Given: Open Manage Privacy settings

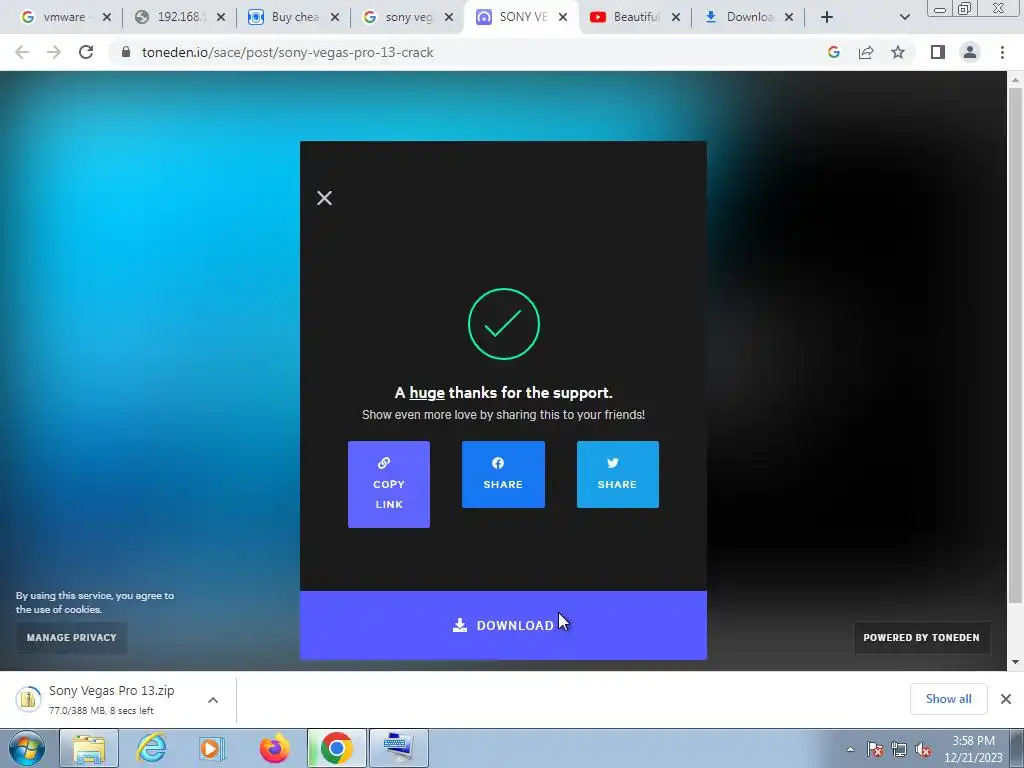Looking at the screenshot, I should click(x=71, y=637).
